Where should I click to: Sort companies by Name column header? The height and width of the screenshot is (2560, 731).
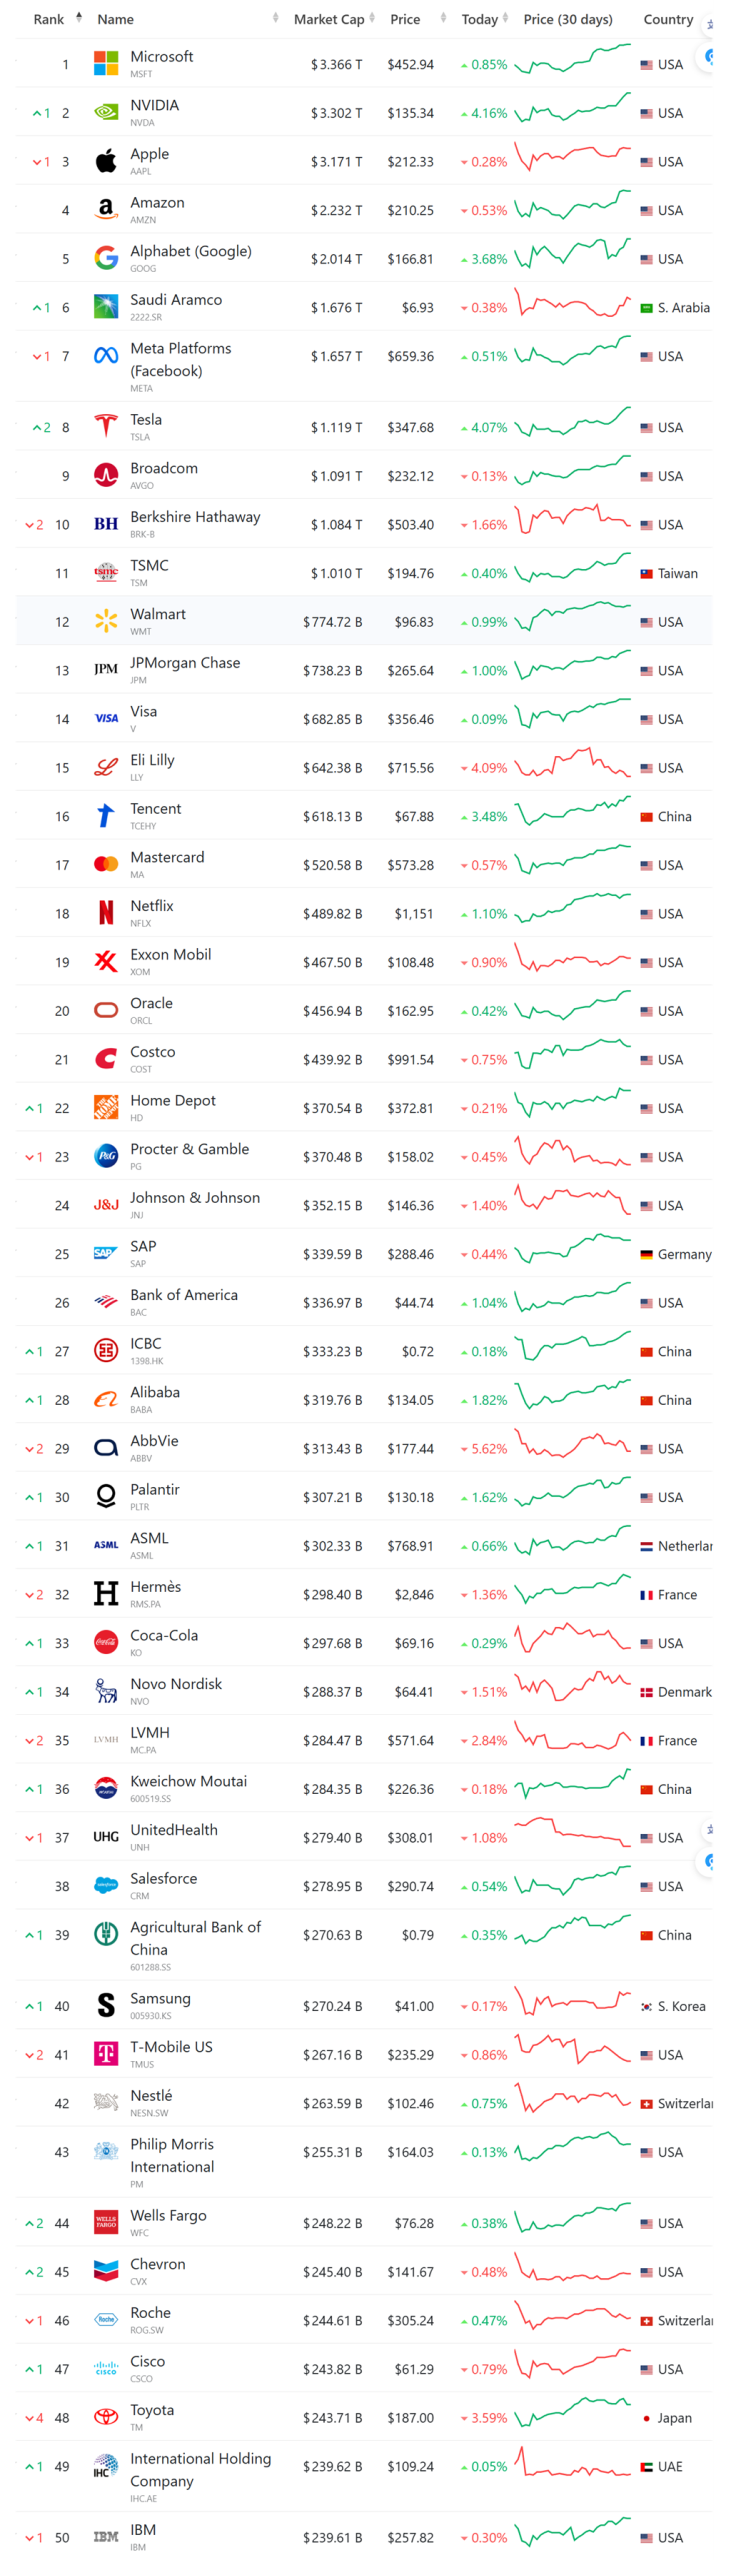(116, 19)
